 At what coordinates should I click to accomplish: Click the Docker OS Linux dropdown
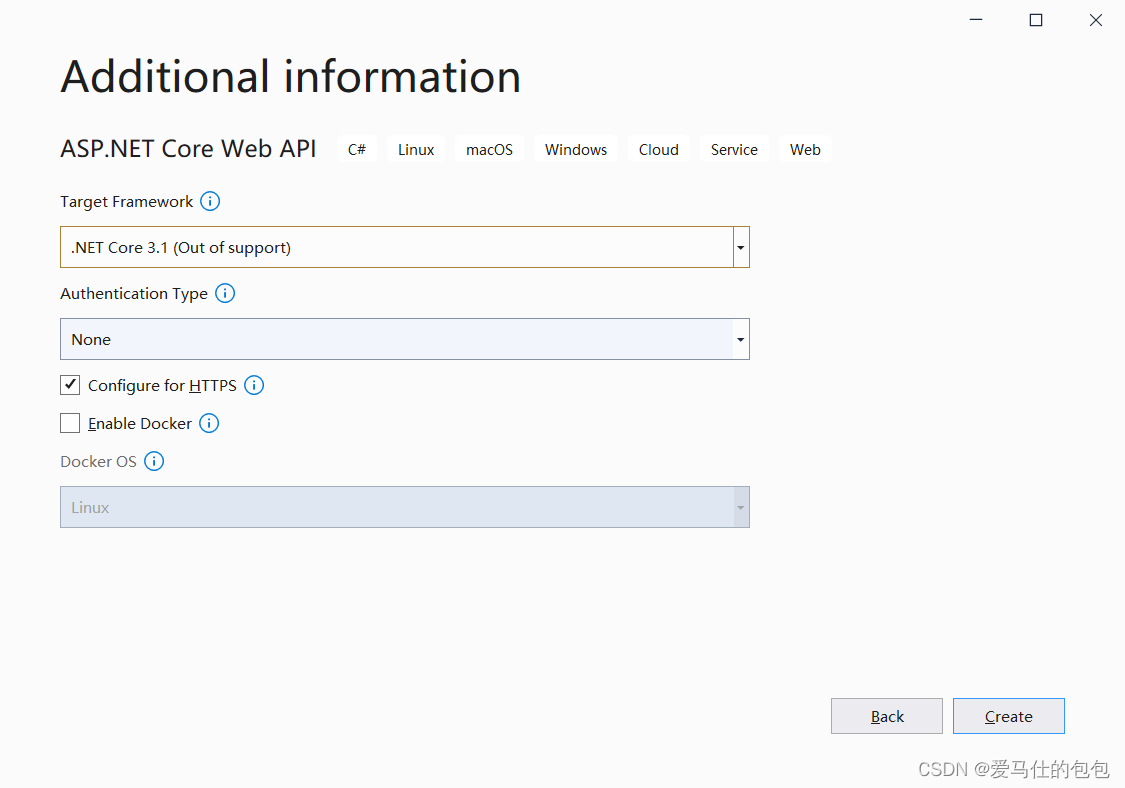(x=405, y=507)
